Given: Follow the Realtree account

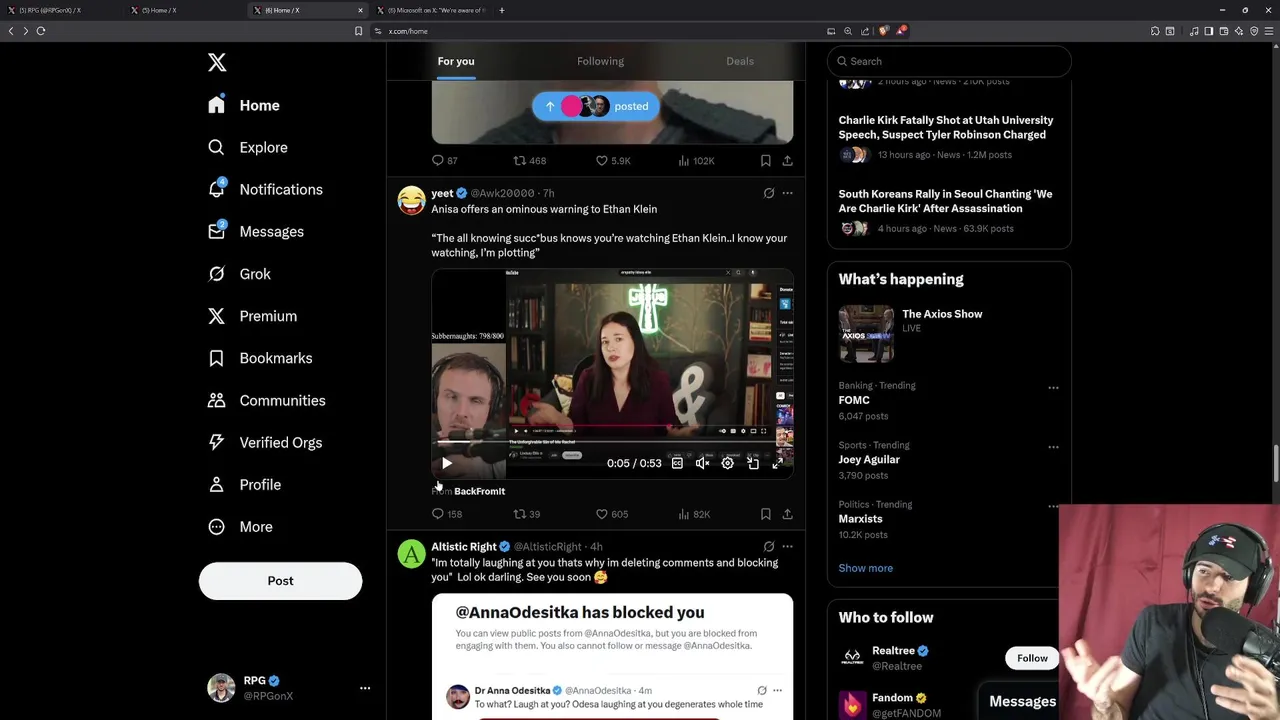Looking at the screenshot, I should (1032, 658).
